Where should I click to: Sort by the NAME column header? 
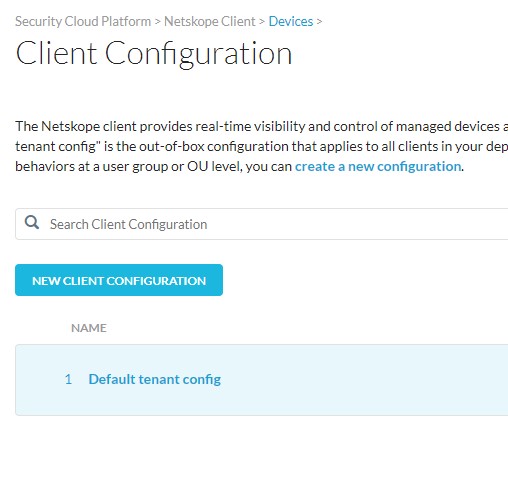click(x=89, y=328)
